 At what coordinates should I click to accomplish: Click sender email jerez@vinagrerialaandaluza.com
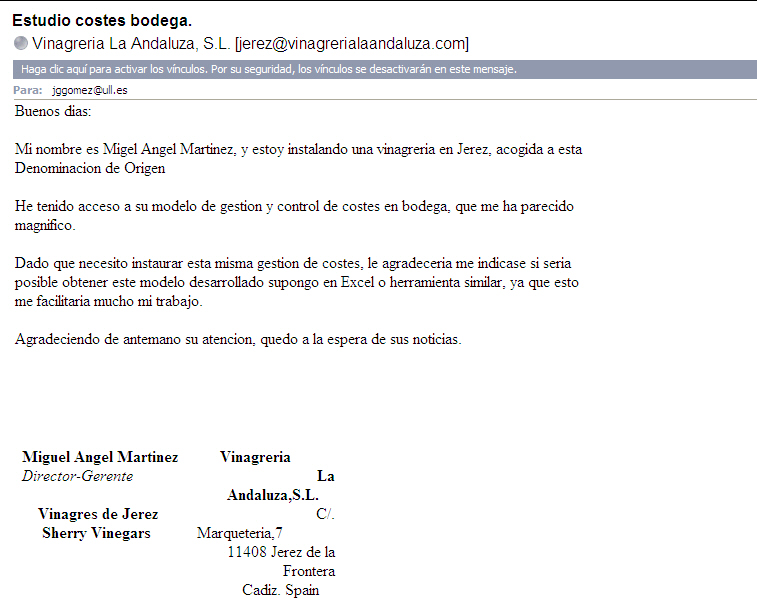[x=353, y=43]
